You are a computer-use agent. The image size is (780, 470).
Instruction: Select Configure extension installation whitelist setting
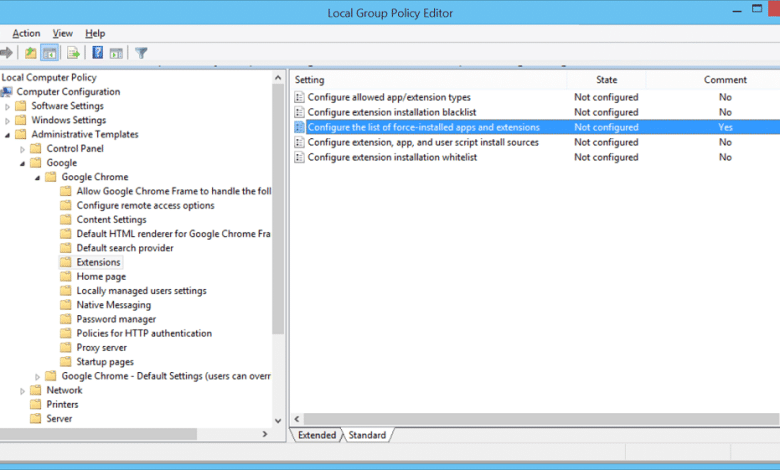pos(392,157)
